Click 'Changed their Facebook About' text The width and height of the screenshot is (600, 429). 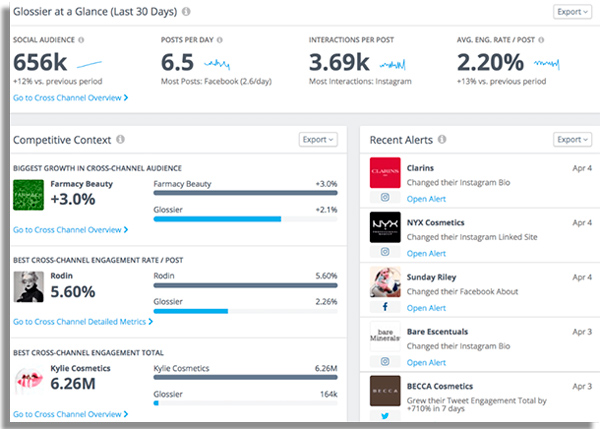pyautogui.click(x=462, y=292)
